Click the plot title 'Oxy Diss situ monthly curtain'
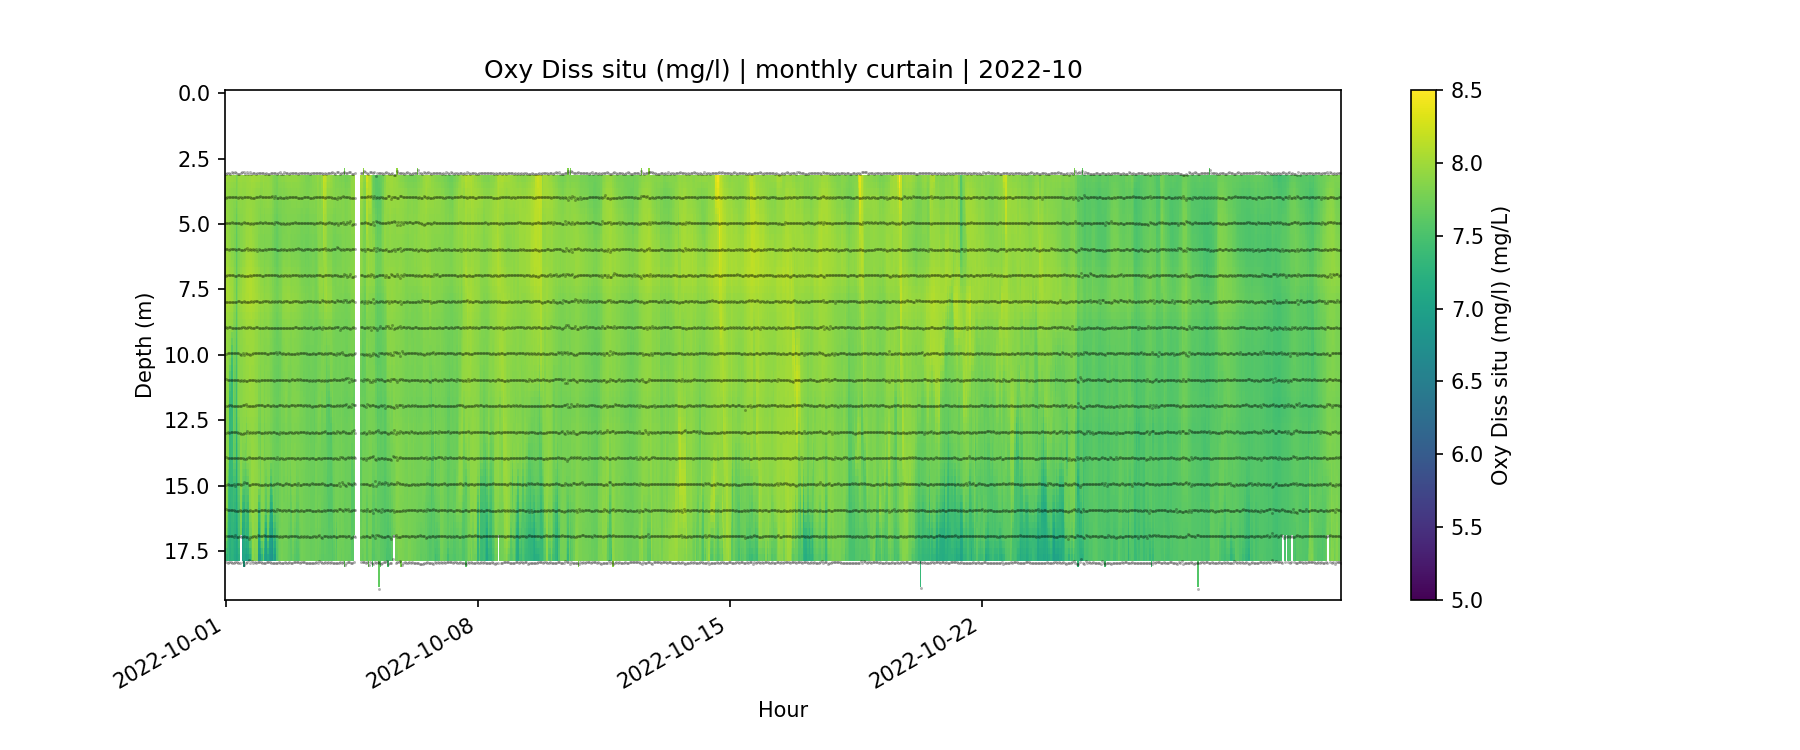The image size is (1800, 750). click(x=782, y=70)
